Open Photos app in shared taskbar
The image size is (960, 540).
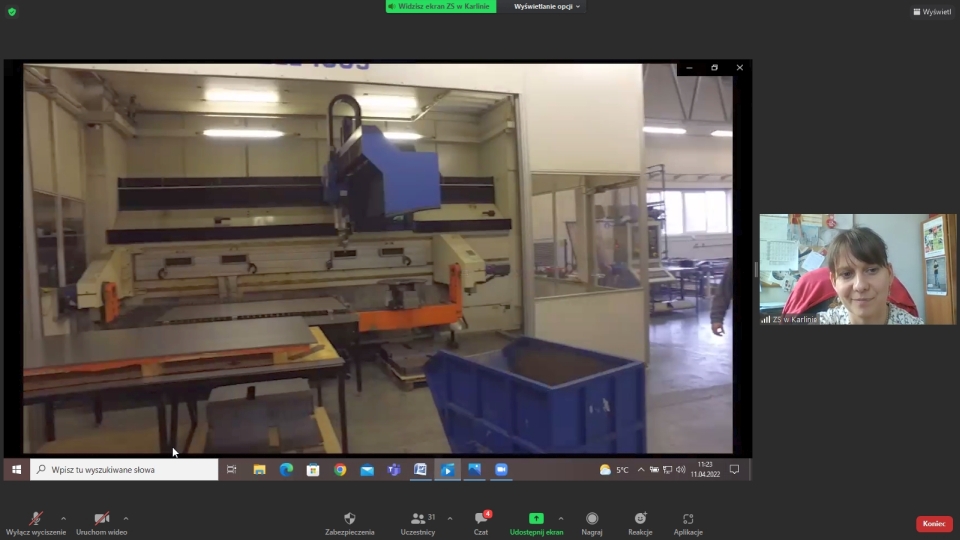tap(474, 470)
